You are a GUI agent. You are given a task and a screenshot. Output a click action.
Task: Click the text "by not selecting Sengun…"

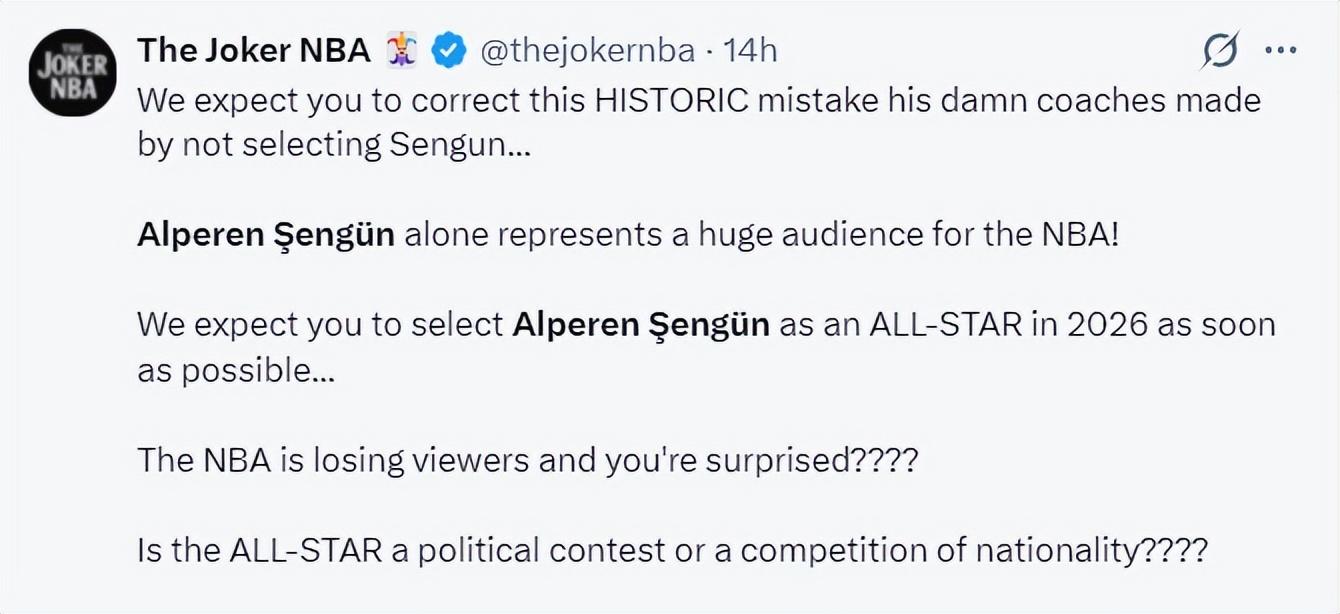(x=334, y=145)
